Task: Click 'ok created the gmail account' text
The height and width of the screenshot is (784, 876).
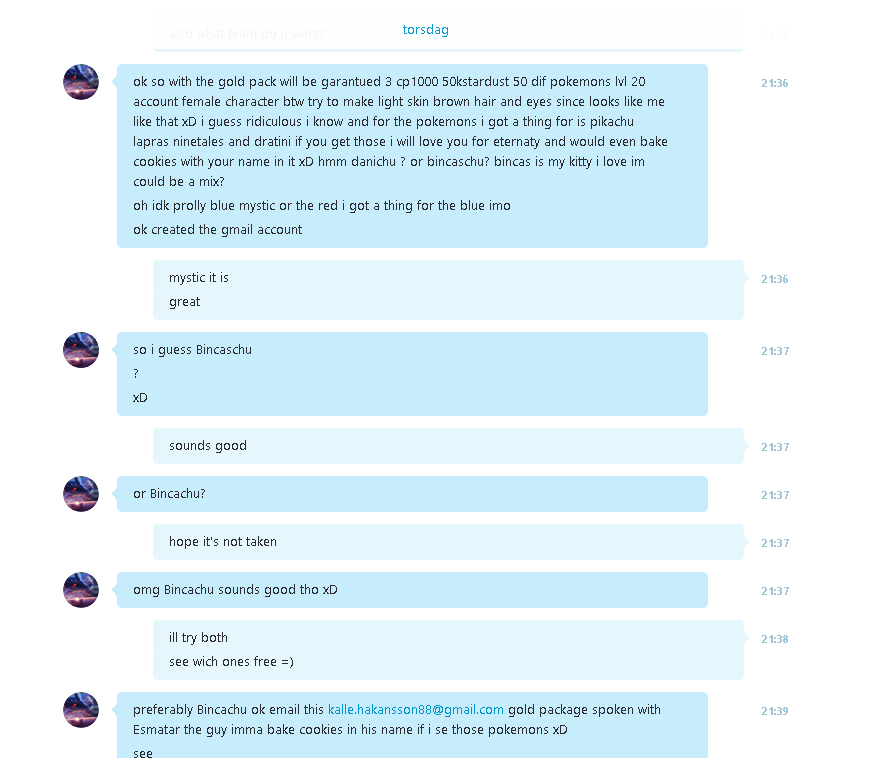Action: pyautogui.click(x=217, y=230)
